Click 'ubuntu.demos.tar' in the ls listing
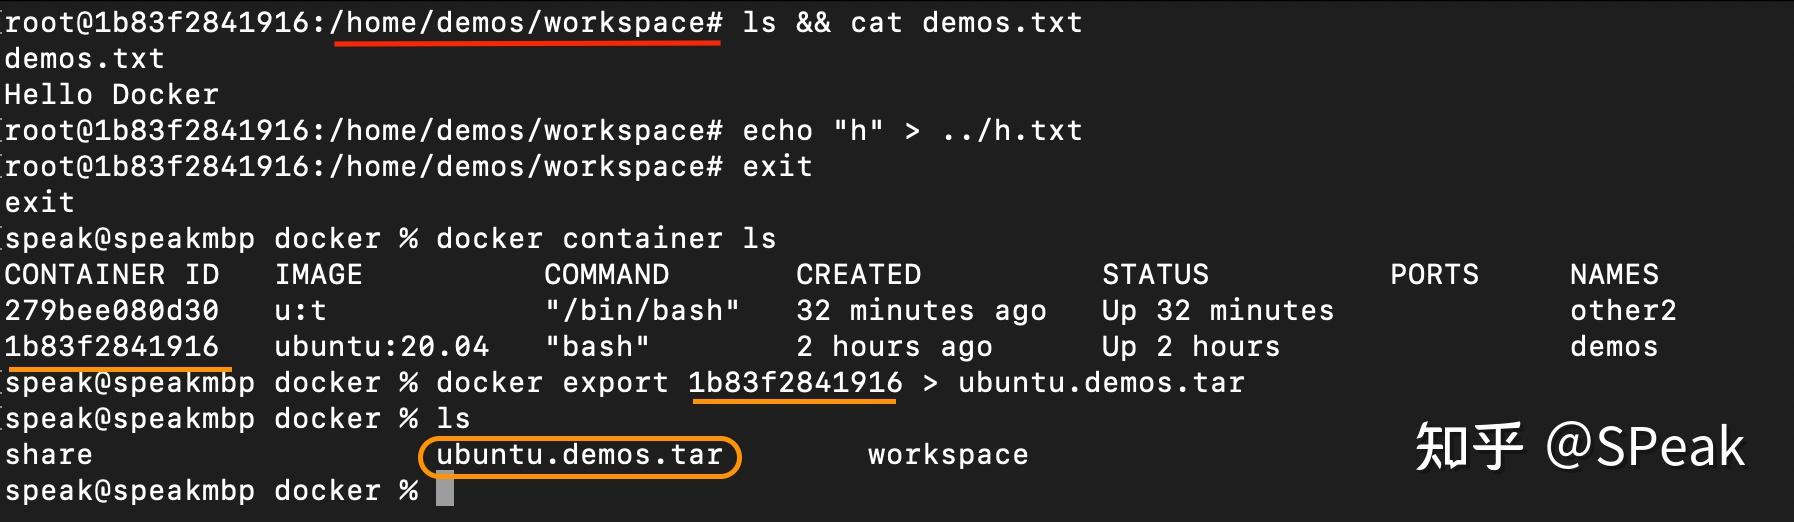This screenshot has height=522, width=1794. pyautogui.click(x=580, y=455)
